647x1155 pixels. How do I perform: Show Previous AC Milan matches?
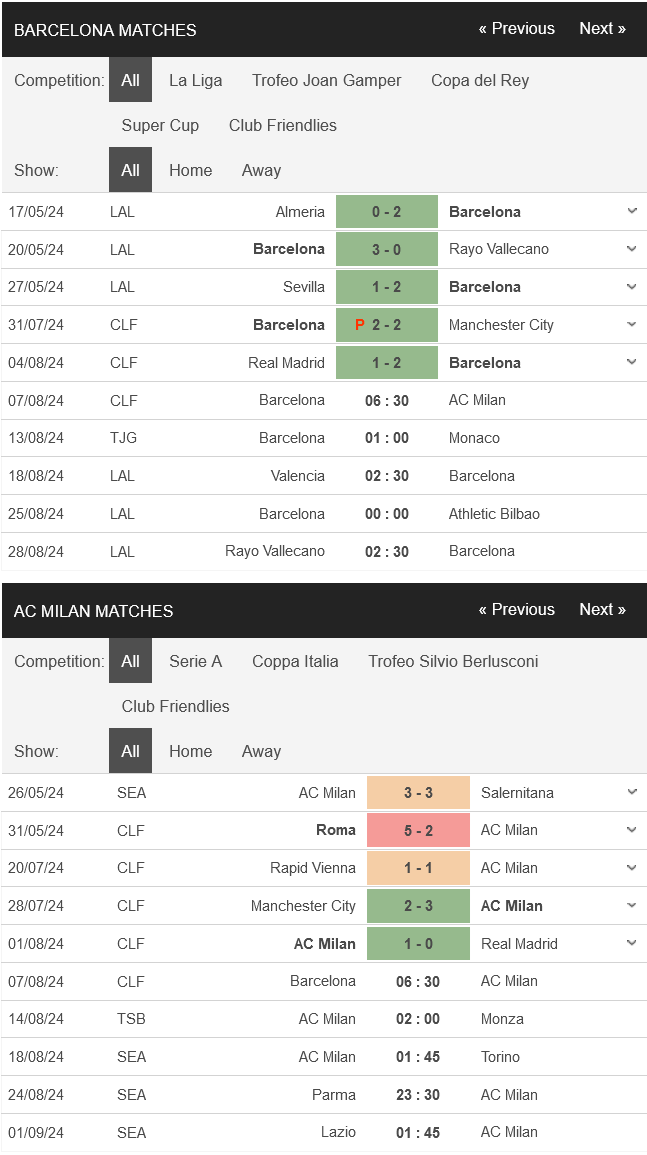(x=516, y=610)
